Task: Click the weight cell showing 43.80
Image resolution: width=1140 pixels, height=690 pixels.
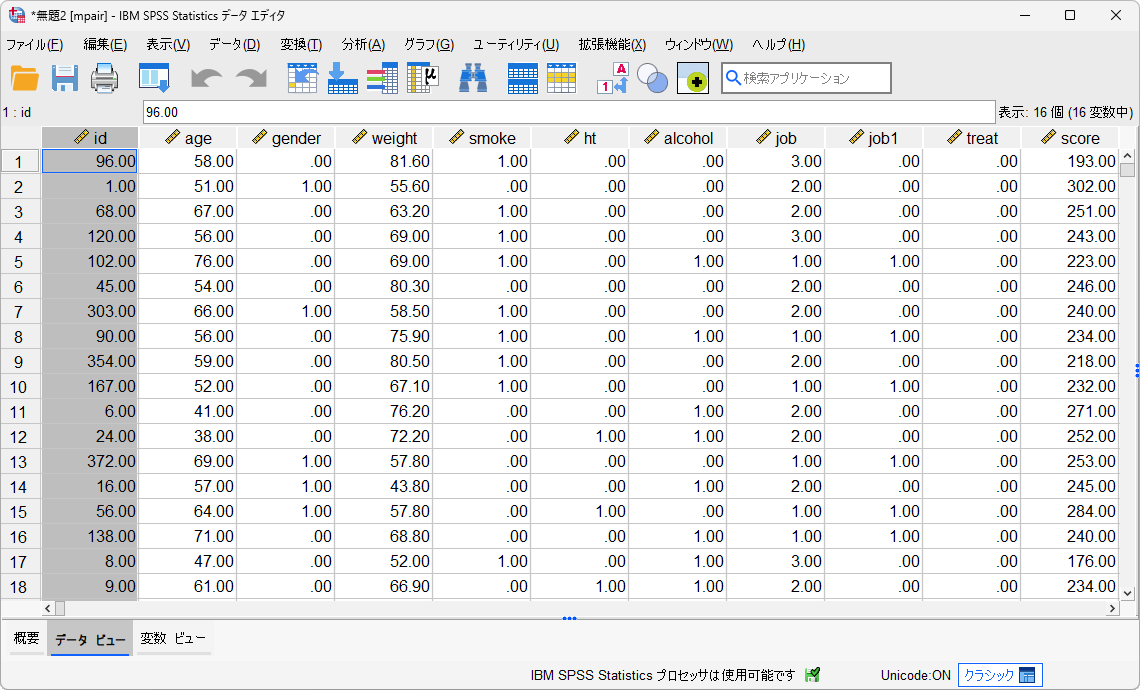Action: click(384, 486)
